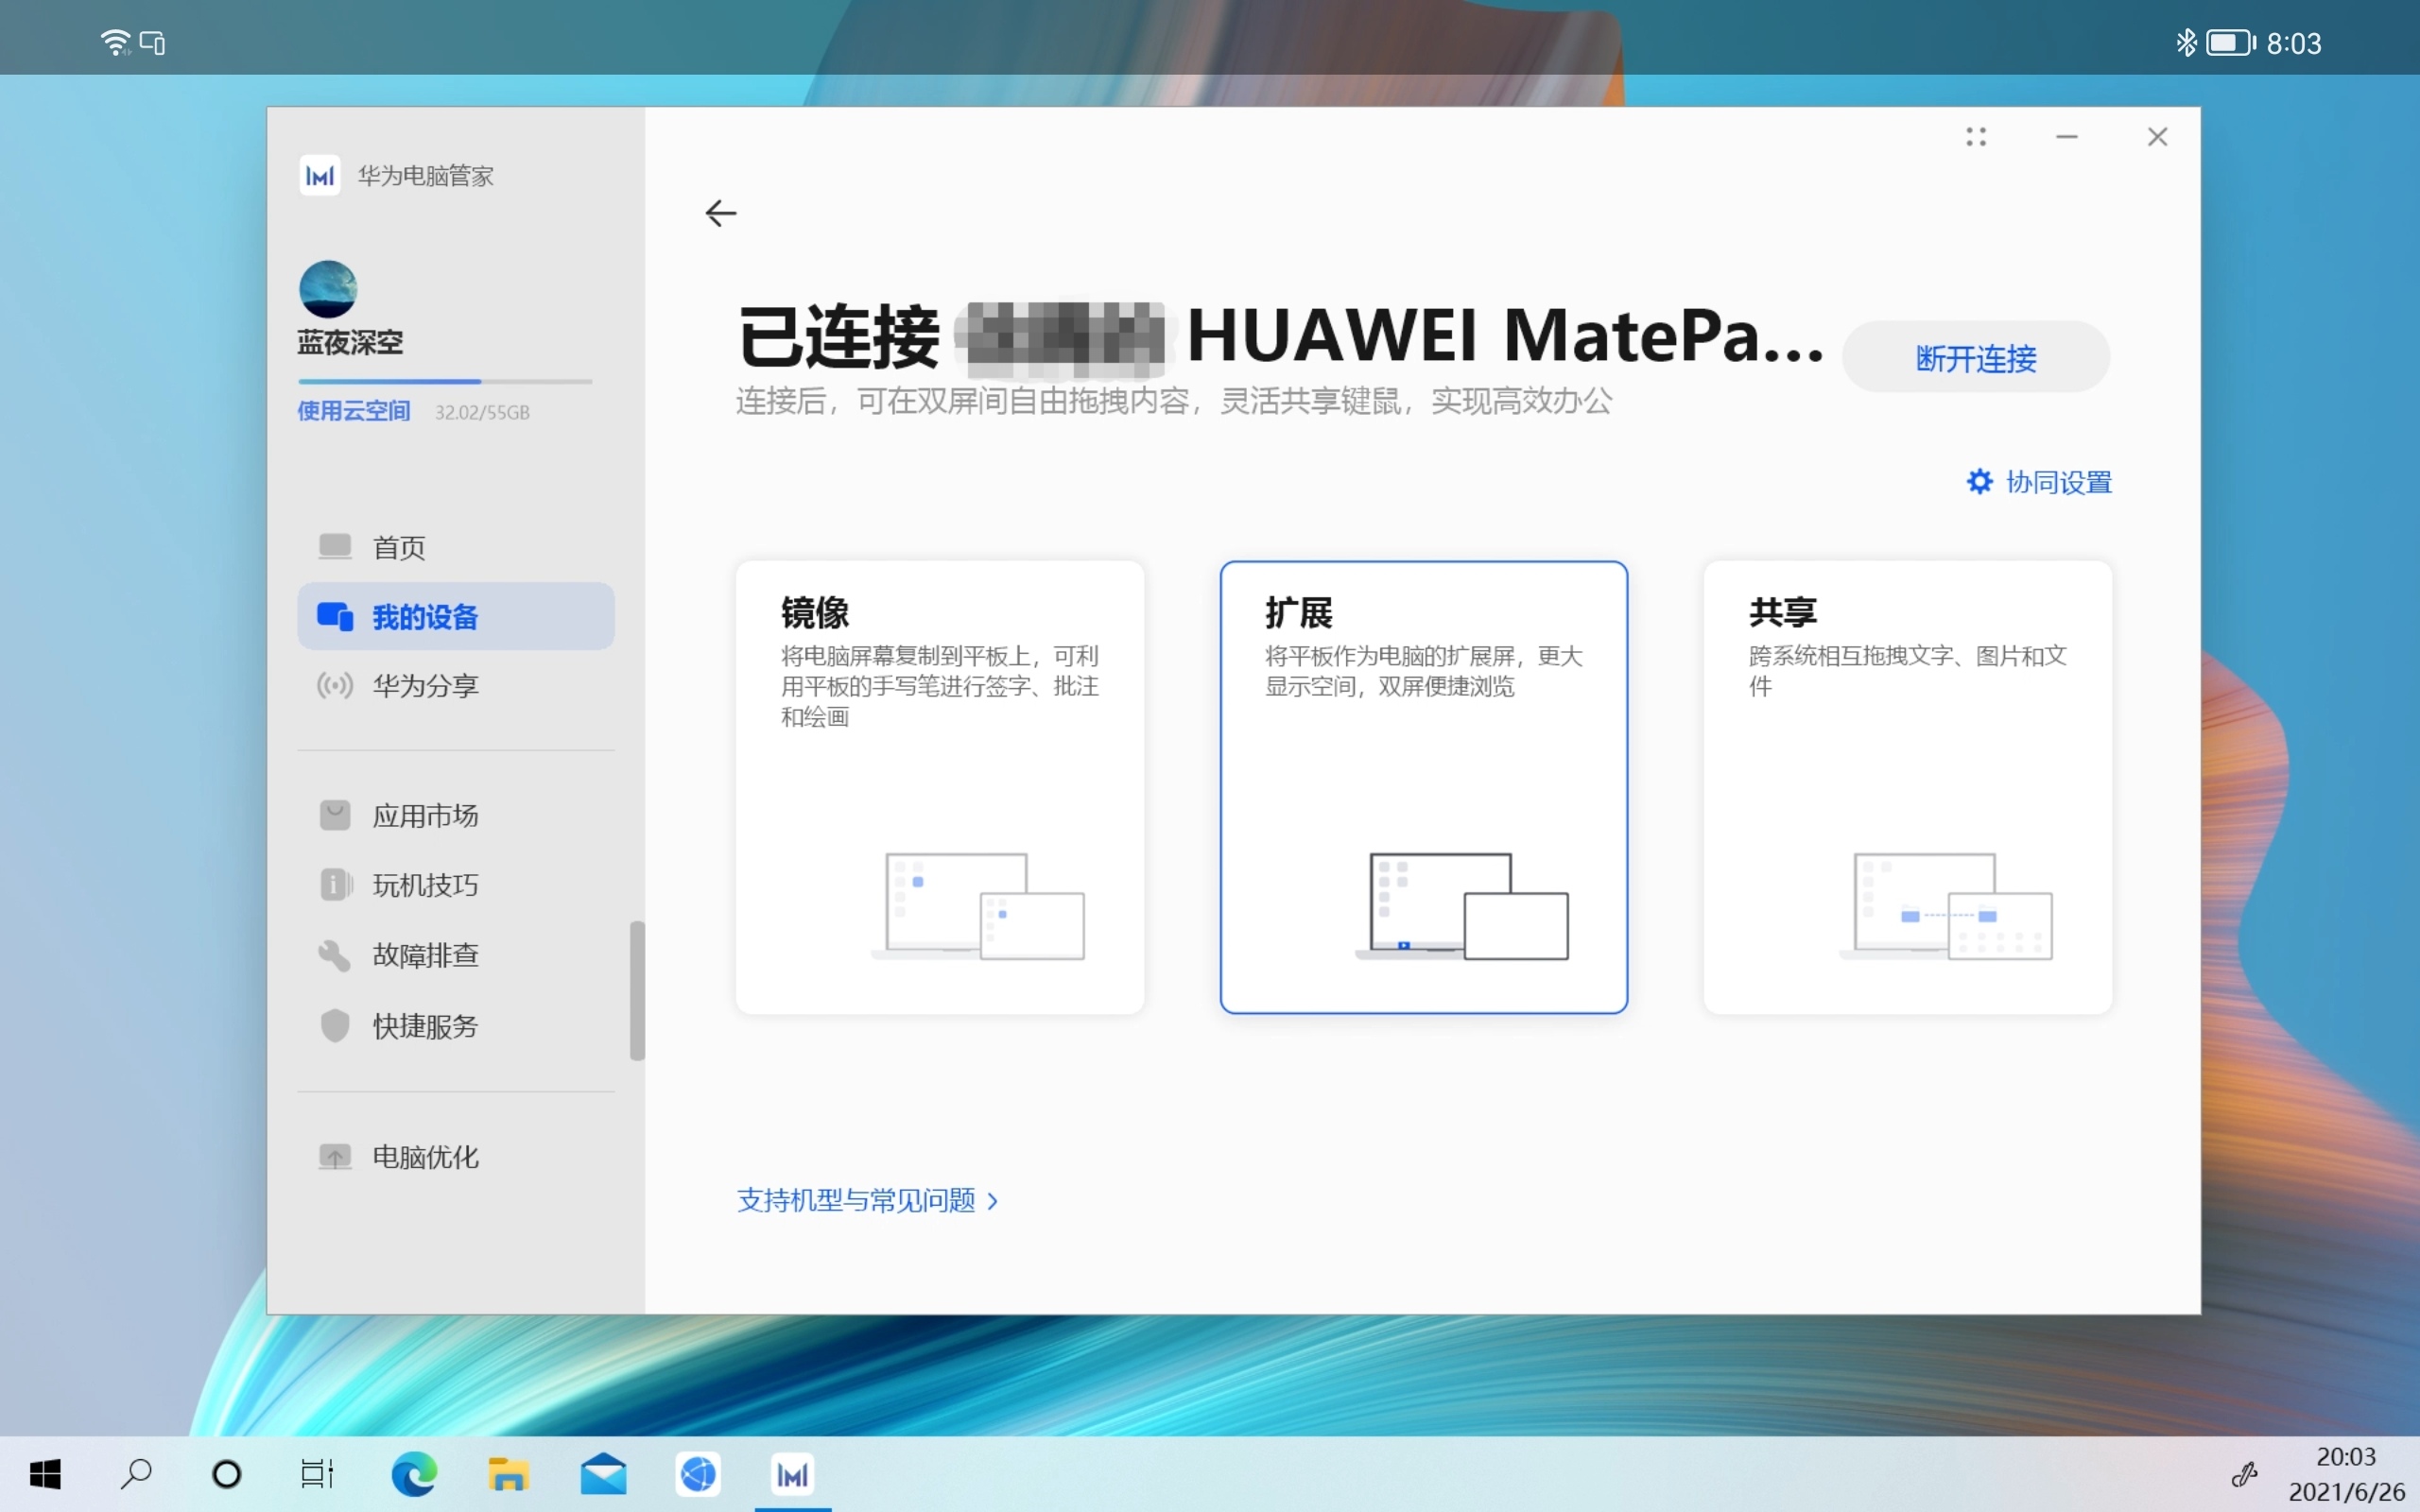Image resolution: width=2420 pixels, height=1512 pixels.
Task: Open 应用市场 in the sidebar
Action: click(x=455, y=816)
